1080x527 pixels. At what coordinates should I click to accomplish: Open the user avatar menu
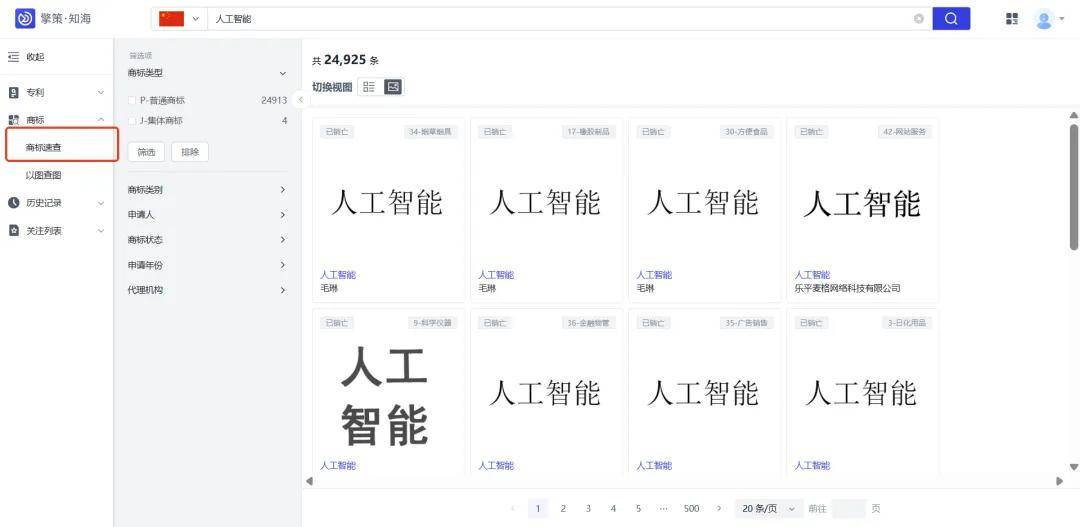pyautogui.click(x=1044, y=19)
